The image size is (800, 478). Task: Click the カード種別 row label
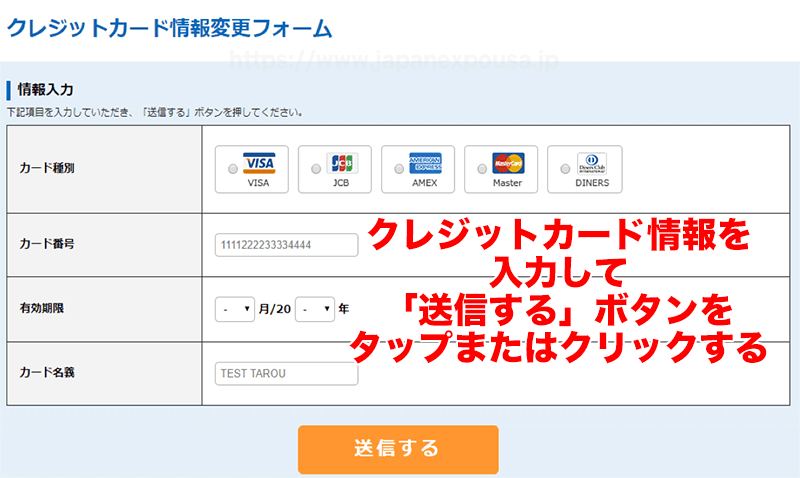point(47,168)
